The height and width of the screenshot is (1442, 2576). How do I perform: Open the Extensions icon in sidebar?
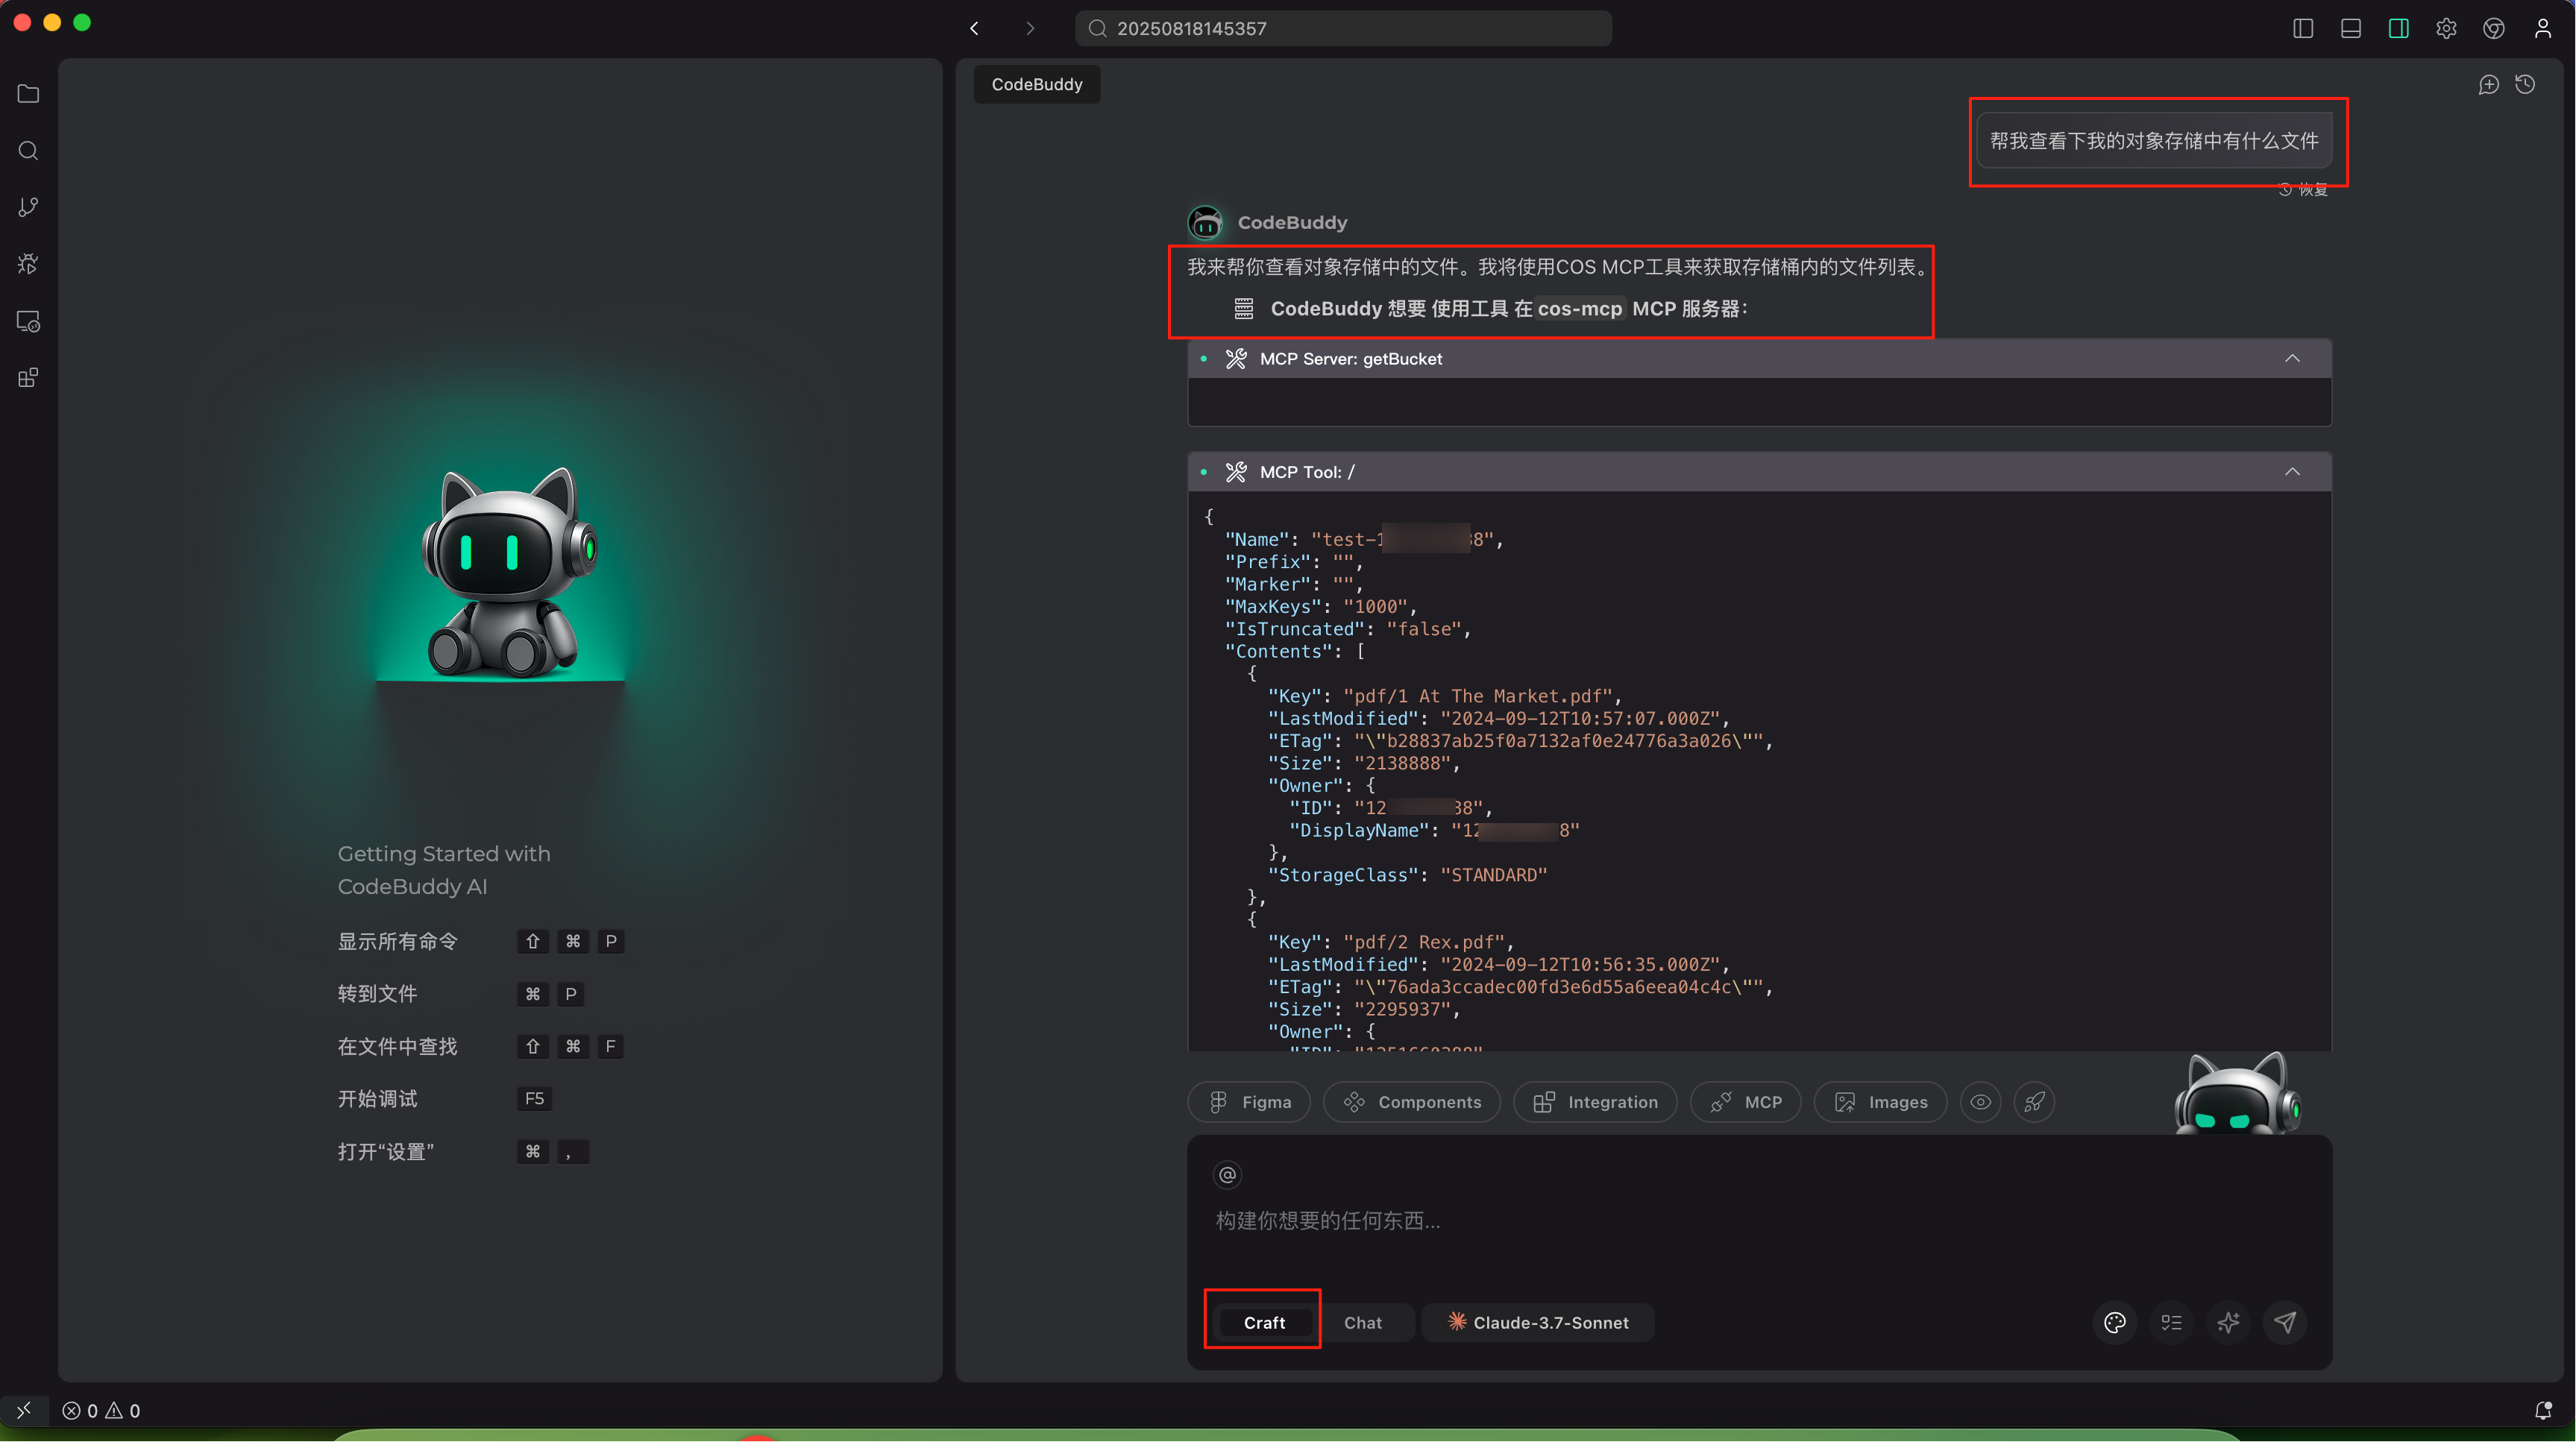28,378
